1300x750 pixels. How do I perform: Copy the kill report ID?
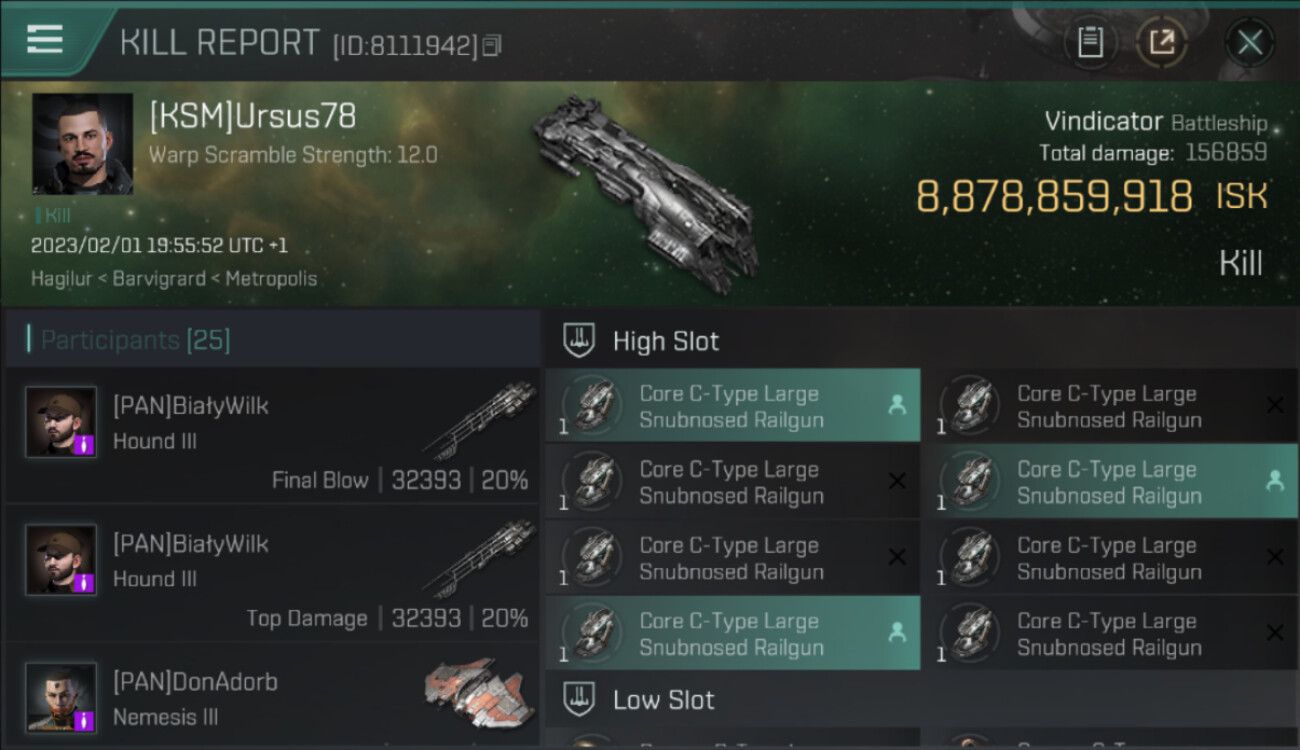coord(491,45)
